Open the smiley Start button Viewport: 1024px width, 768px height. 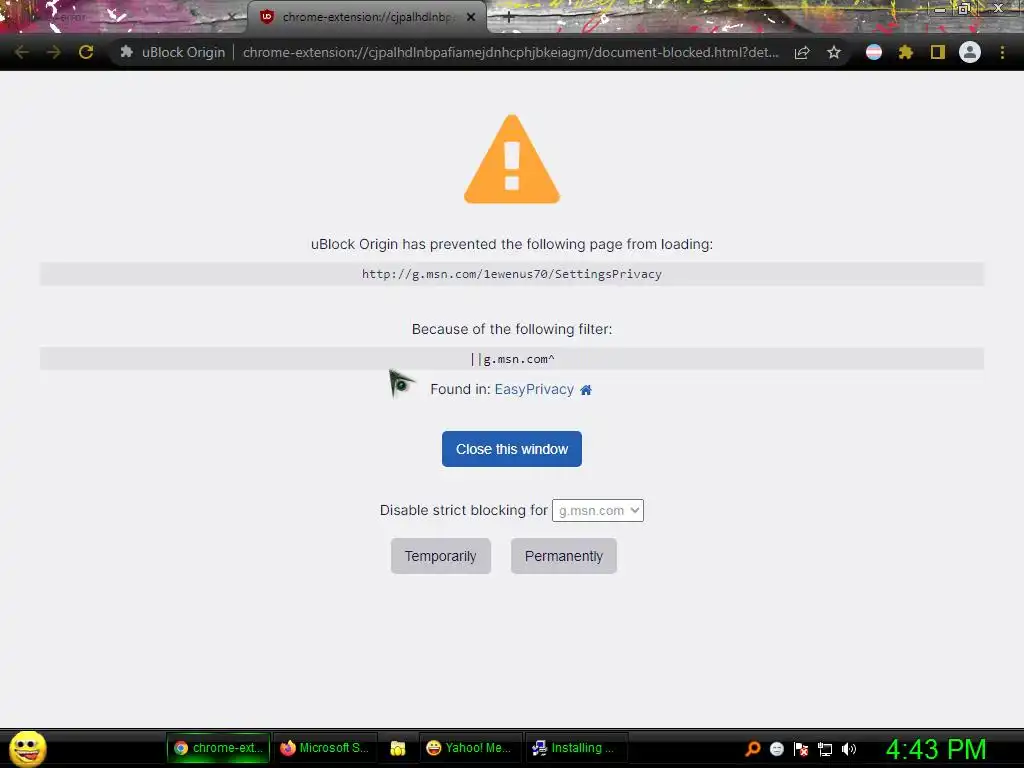(27, 748)
